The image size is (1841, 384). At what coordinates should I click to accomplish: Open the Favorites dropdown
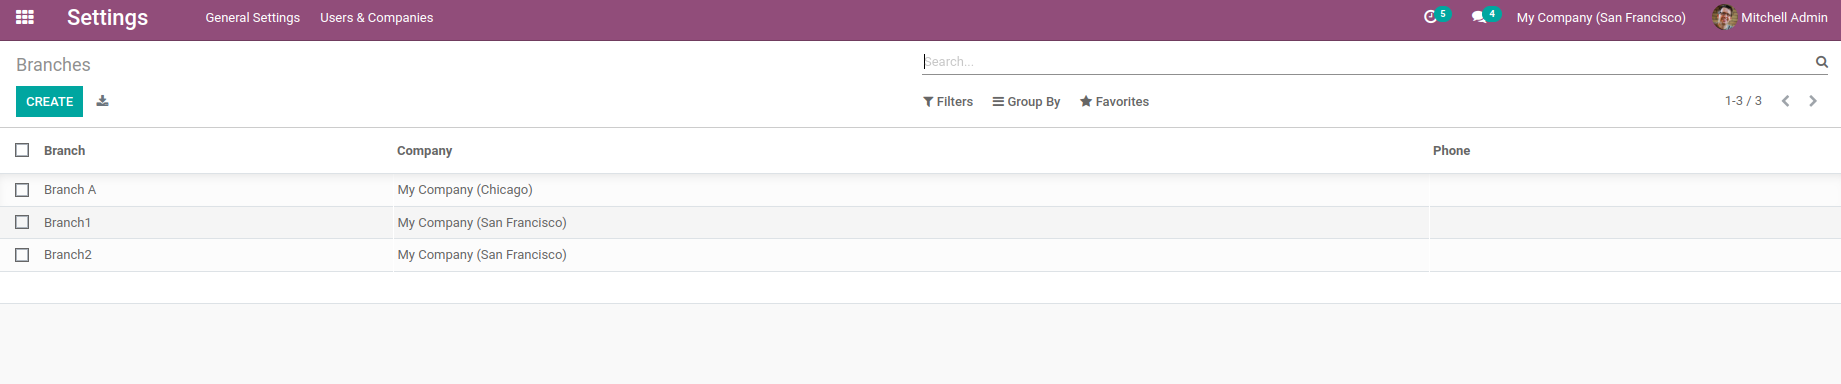tap(1114, 102)
